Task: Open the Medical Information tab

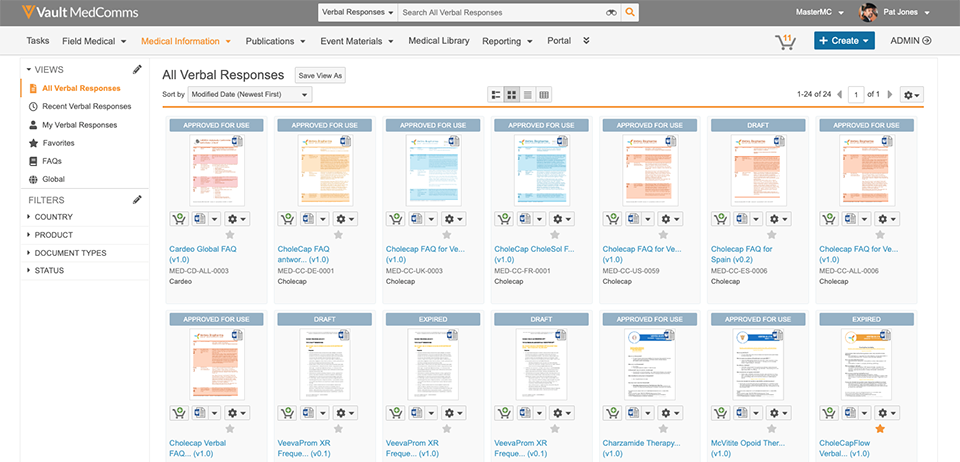Action: coord(186,41)
